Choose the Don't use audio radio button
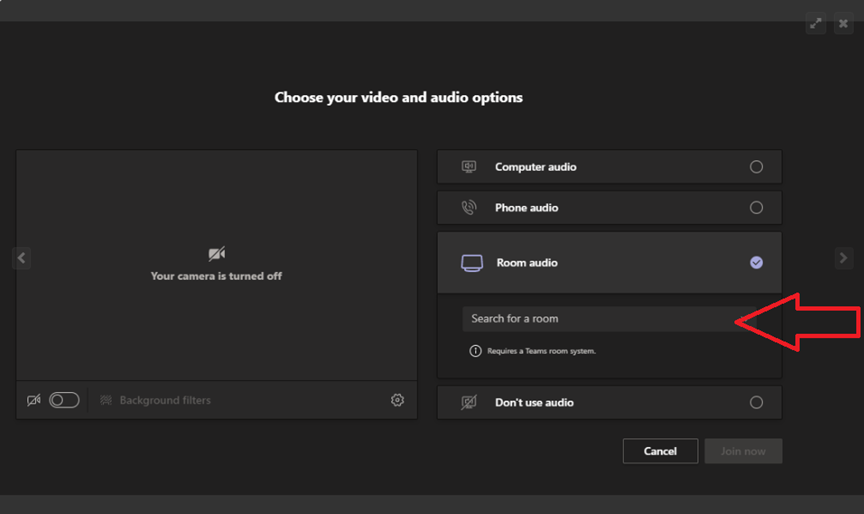Image resolution: width=864 pixels, height=514 pixels. click(x=756, y=402)
